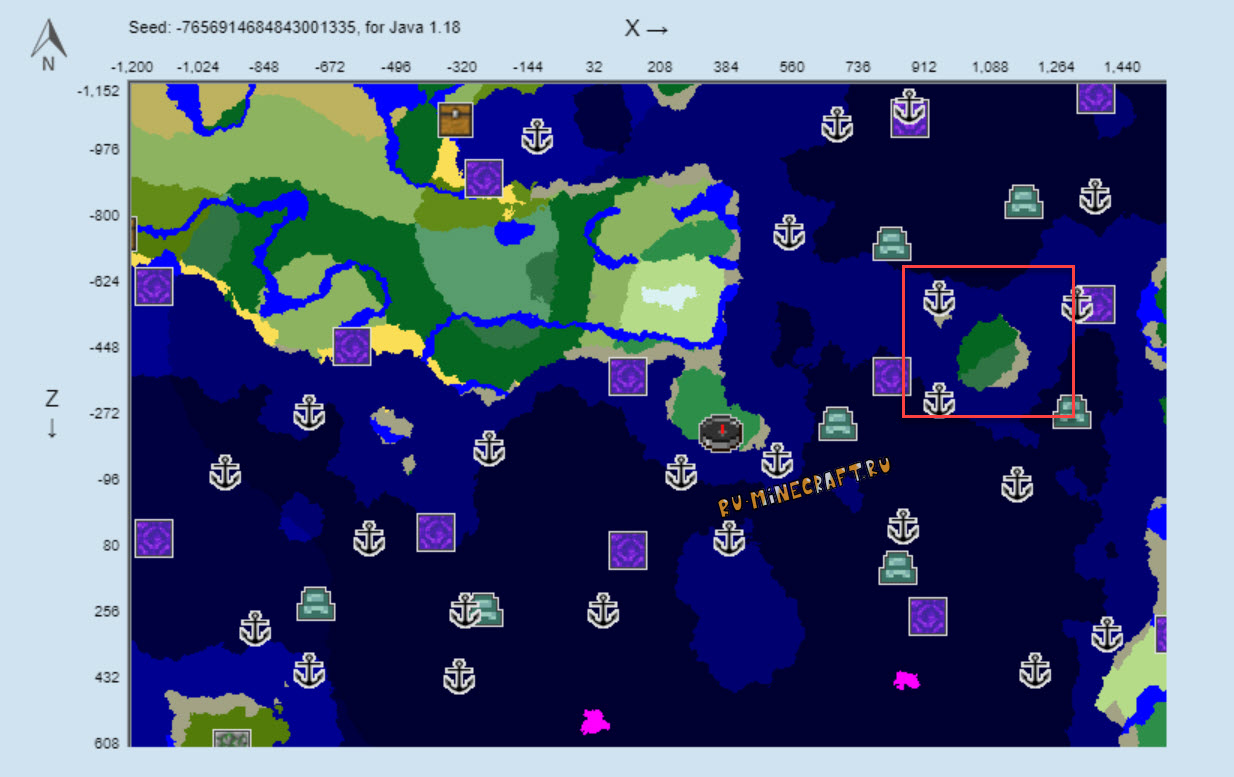Click shipwreck anchor near X -568, Z 55
The width and height of the screenshot is (1234, 777).
[x=369, y=538]
